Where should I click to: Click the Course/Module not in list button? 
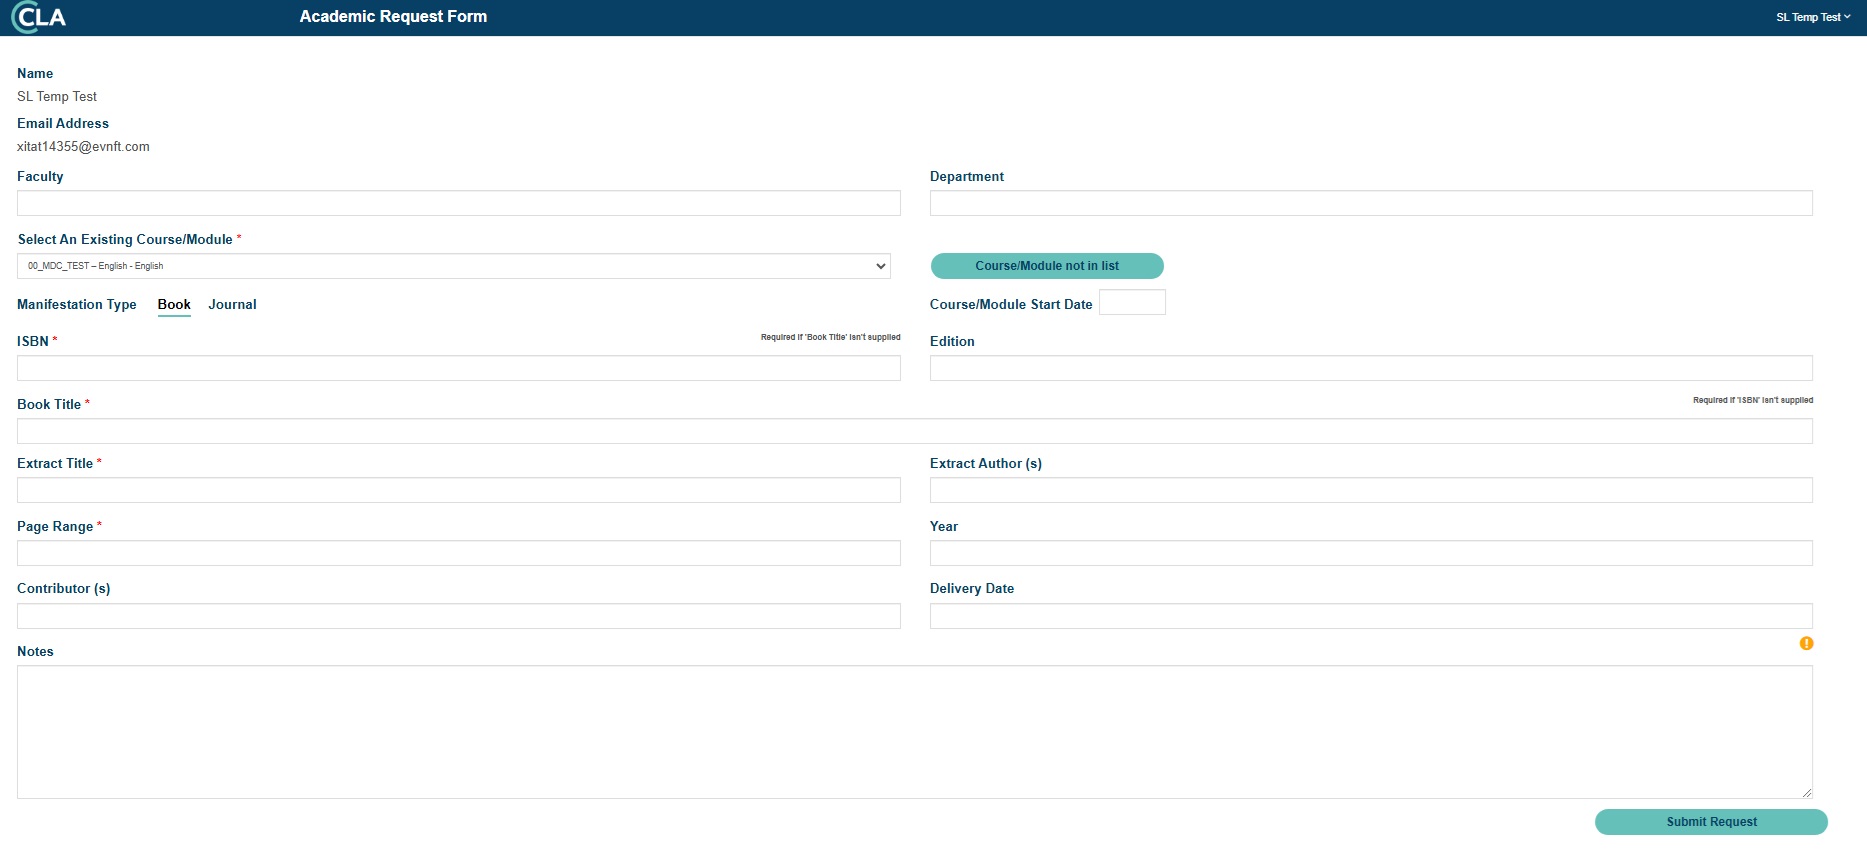click(1046, 266)
